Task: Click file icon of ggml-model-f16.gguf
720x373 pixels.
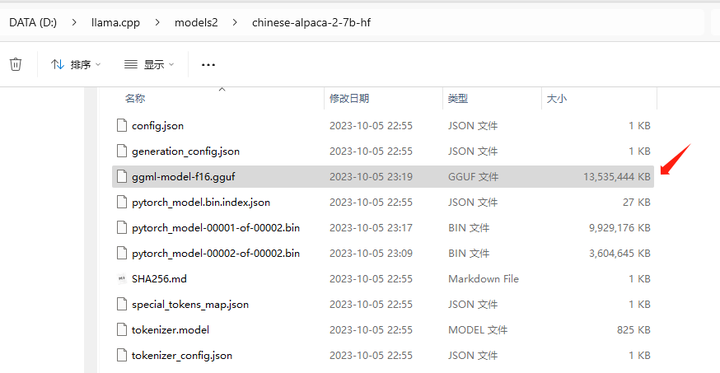Action: [x=122, y=176]
